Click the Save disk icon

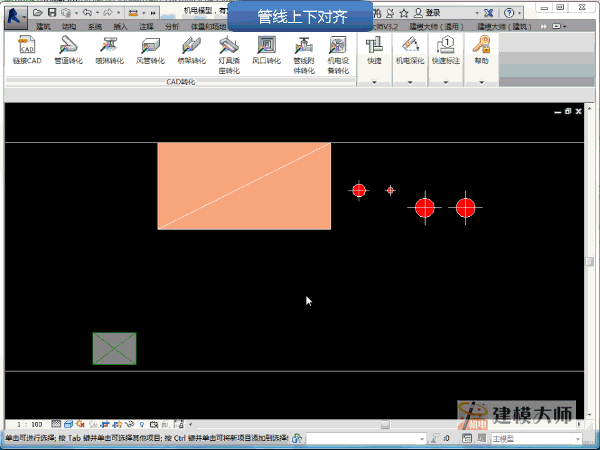pyautogui.click(x=52, y=13)
